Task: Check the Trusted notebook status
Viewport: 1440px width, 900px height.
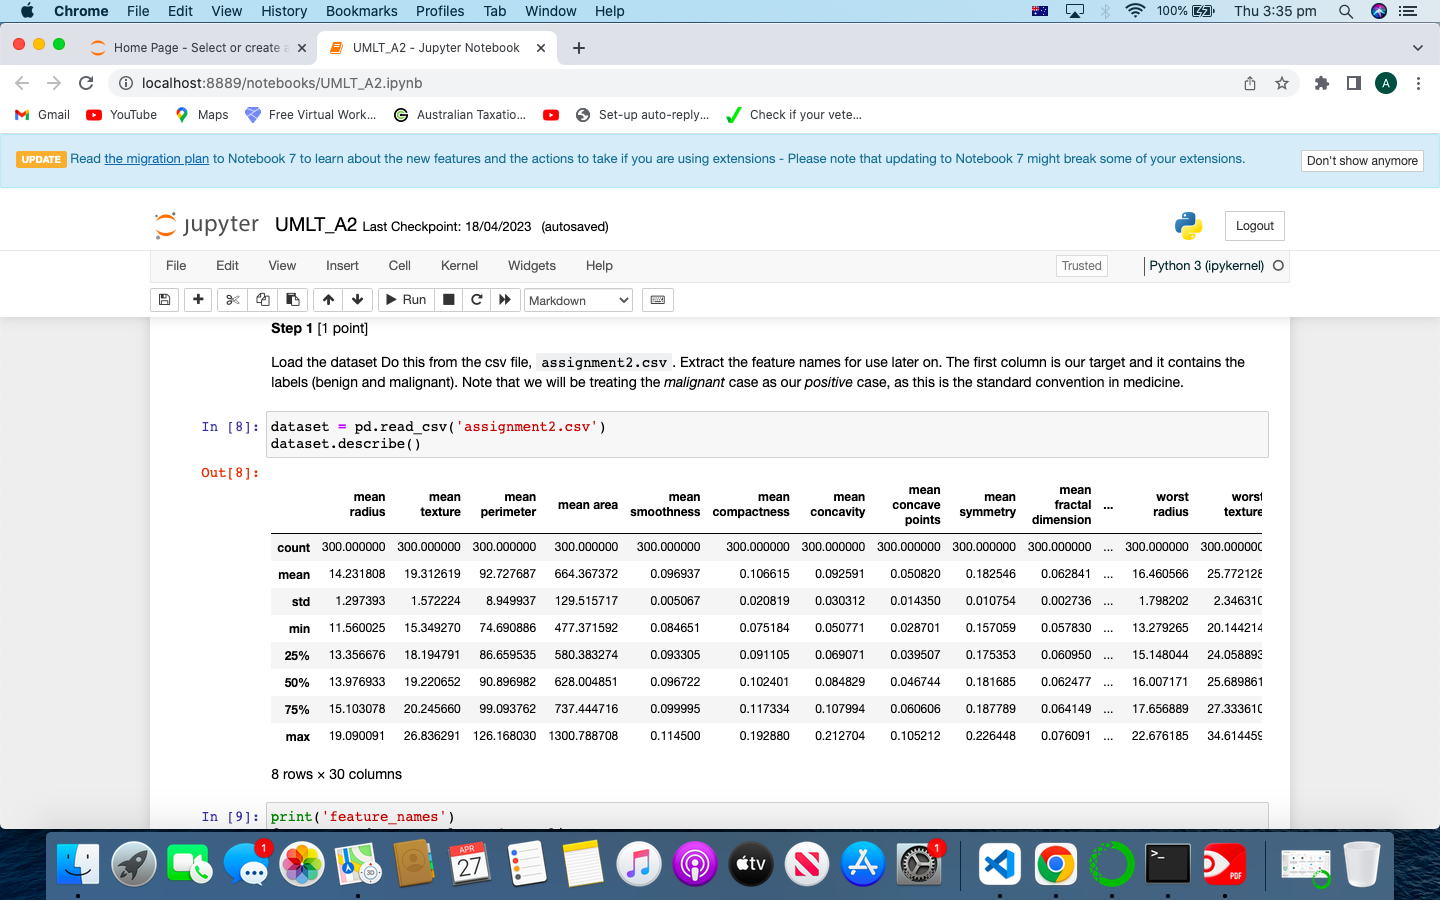Action: 1081,266
